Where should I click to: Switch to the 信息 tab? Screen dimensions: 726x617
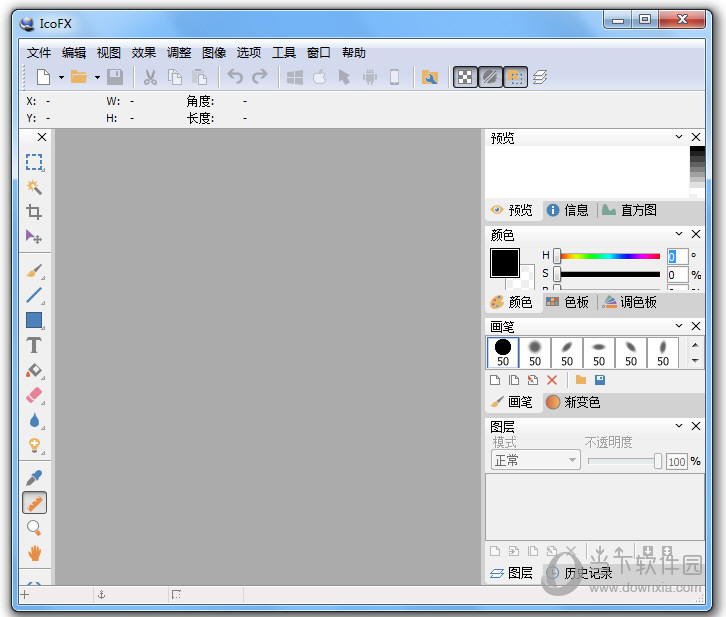pyautogui.click(x=568, y=210)
